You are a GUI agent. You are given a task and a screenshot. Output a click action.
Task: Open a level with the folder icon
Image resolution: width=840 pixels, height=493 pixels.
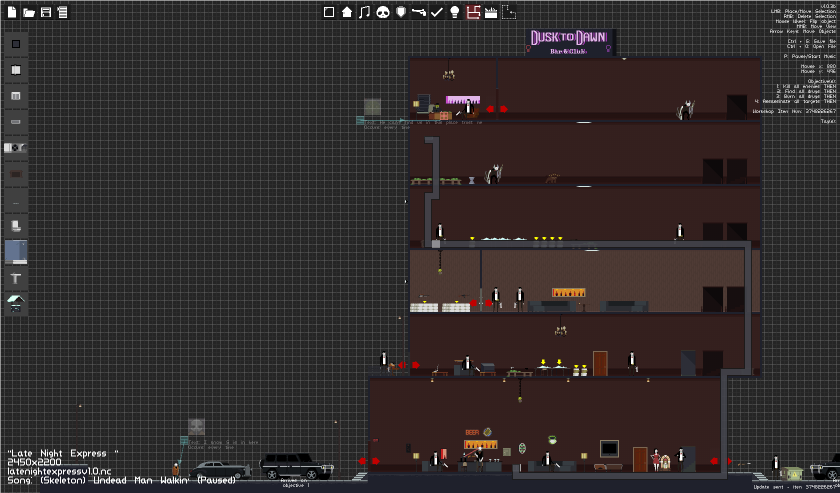point(29,12)
